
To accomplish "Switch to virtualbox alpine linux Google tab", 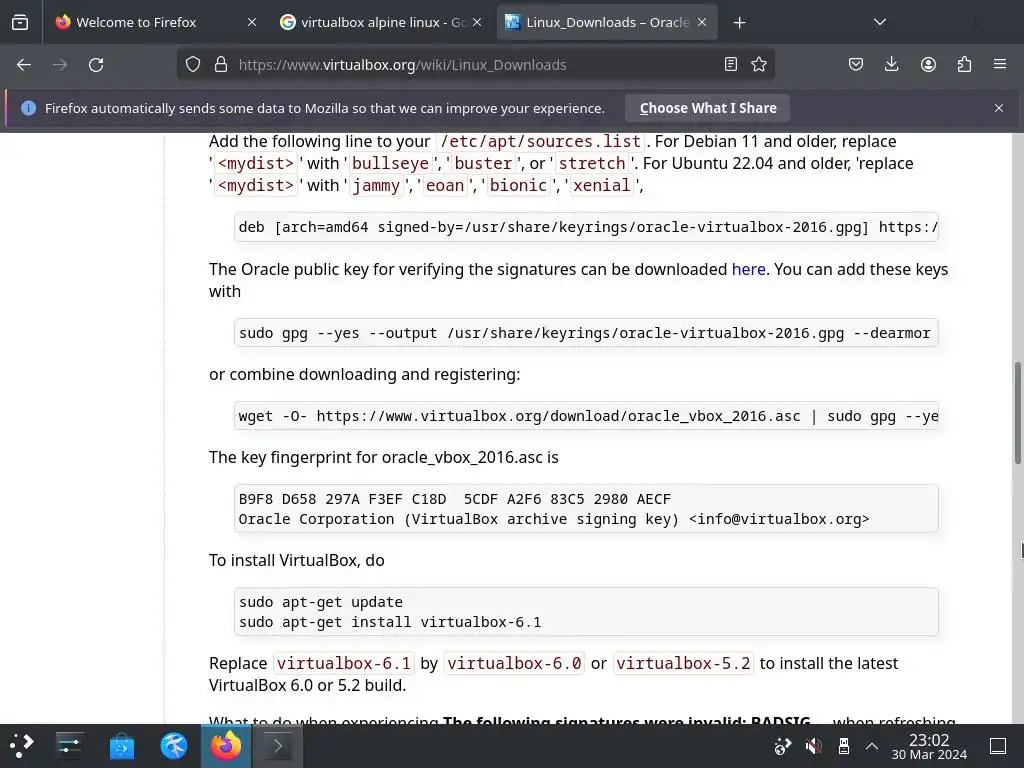I will [381, 22].
